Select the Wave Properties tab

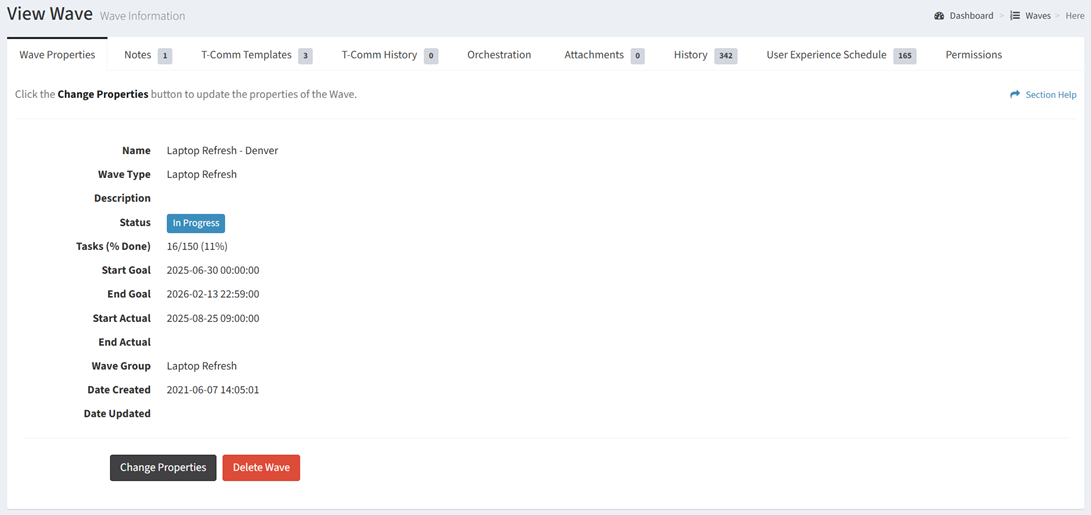click(x=57, y=55)
